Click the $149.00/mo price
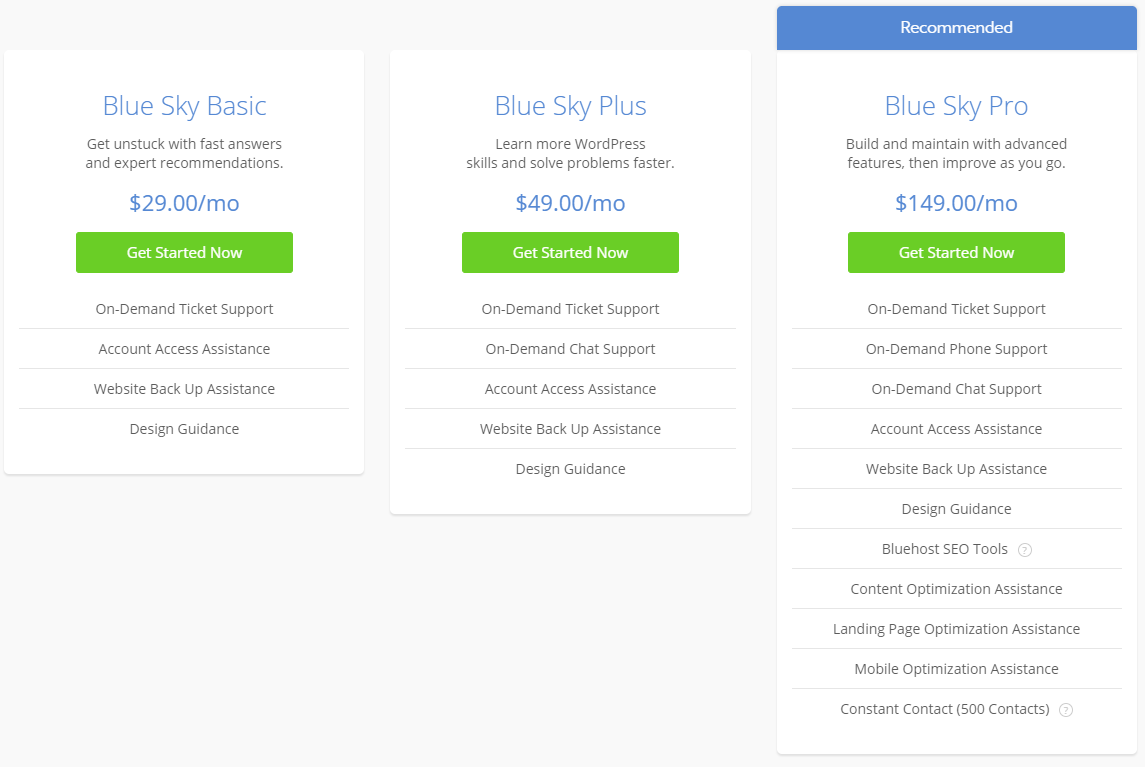 click(x=956, y=203)
